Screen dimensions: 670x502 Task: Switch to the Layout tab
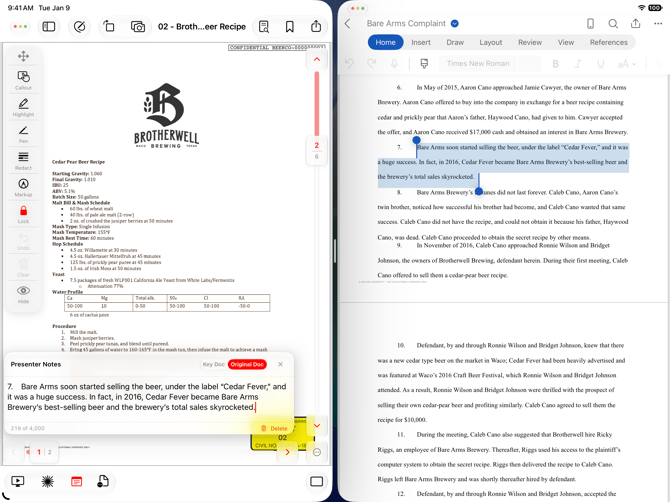click(491, 42)
